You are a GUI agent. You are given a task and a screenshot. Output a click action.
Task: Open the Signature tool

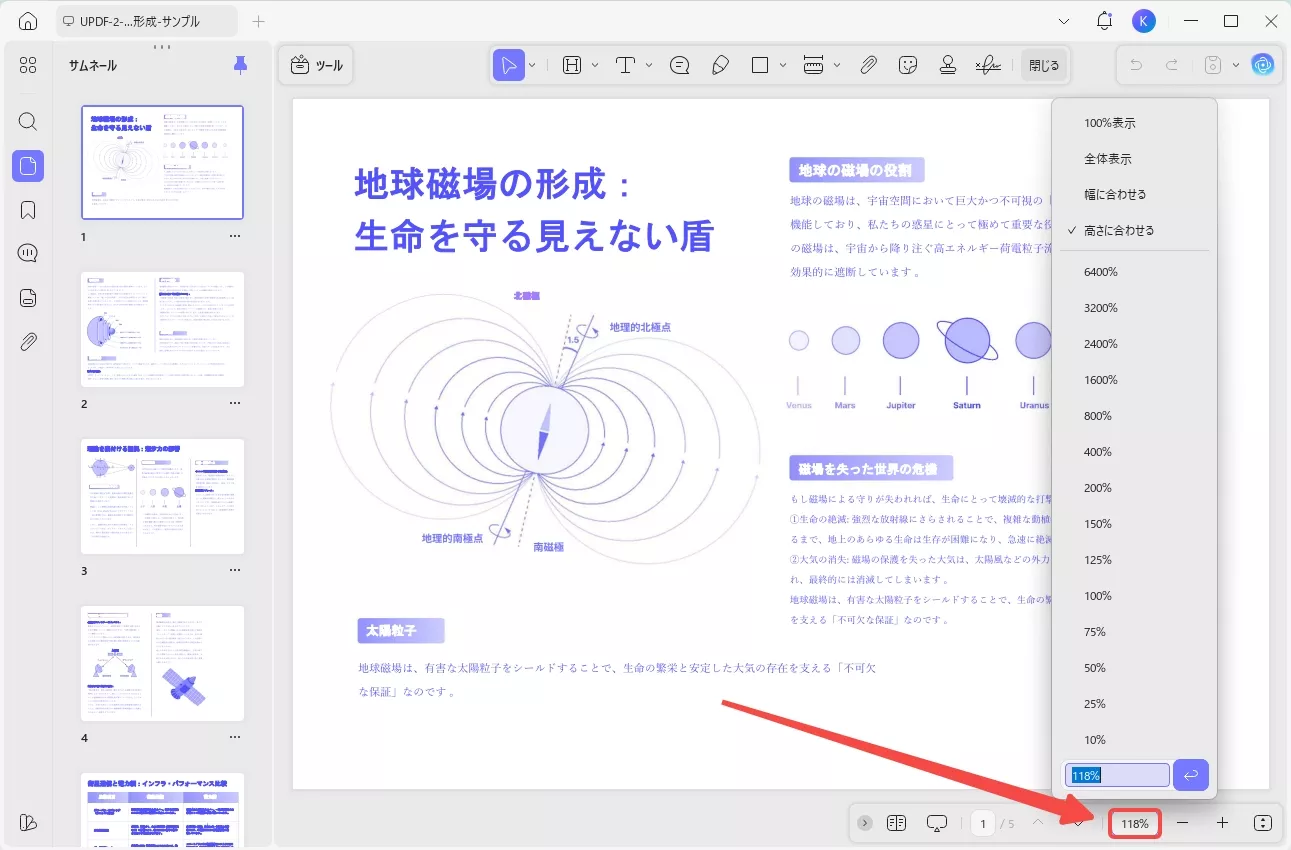click(988, 64)
